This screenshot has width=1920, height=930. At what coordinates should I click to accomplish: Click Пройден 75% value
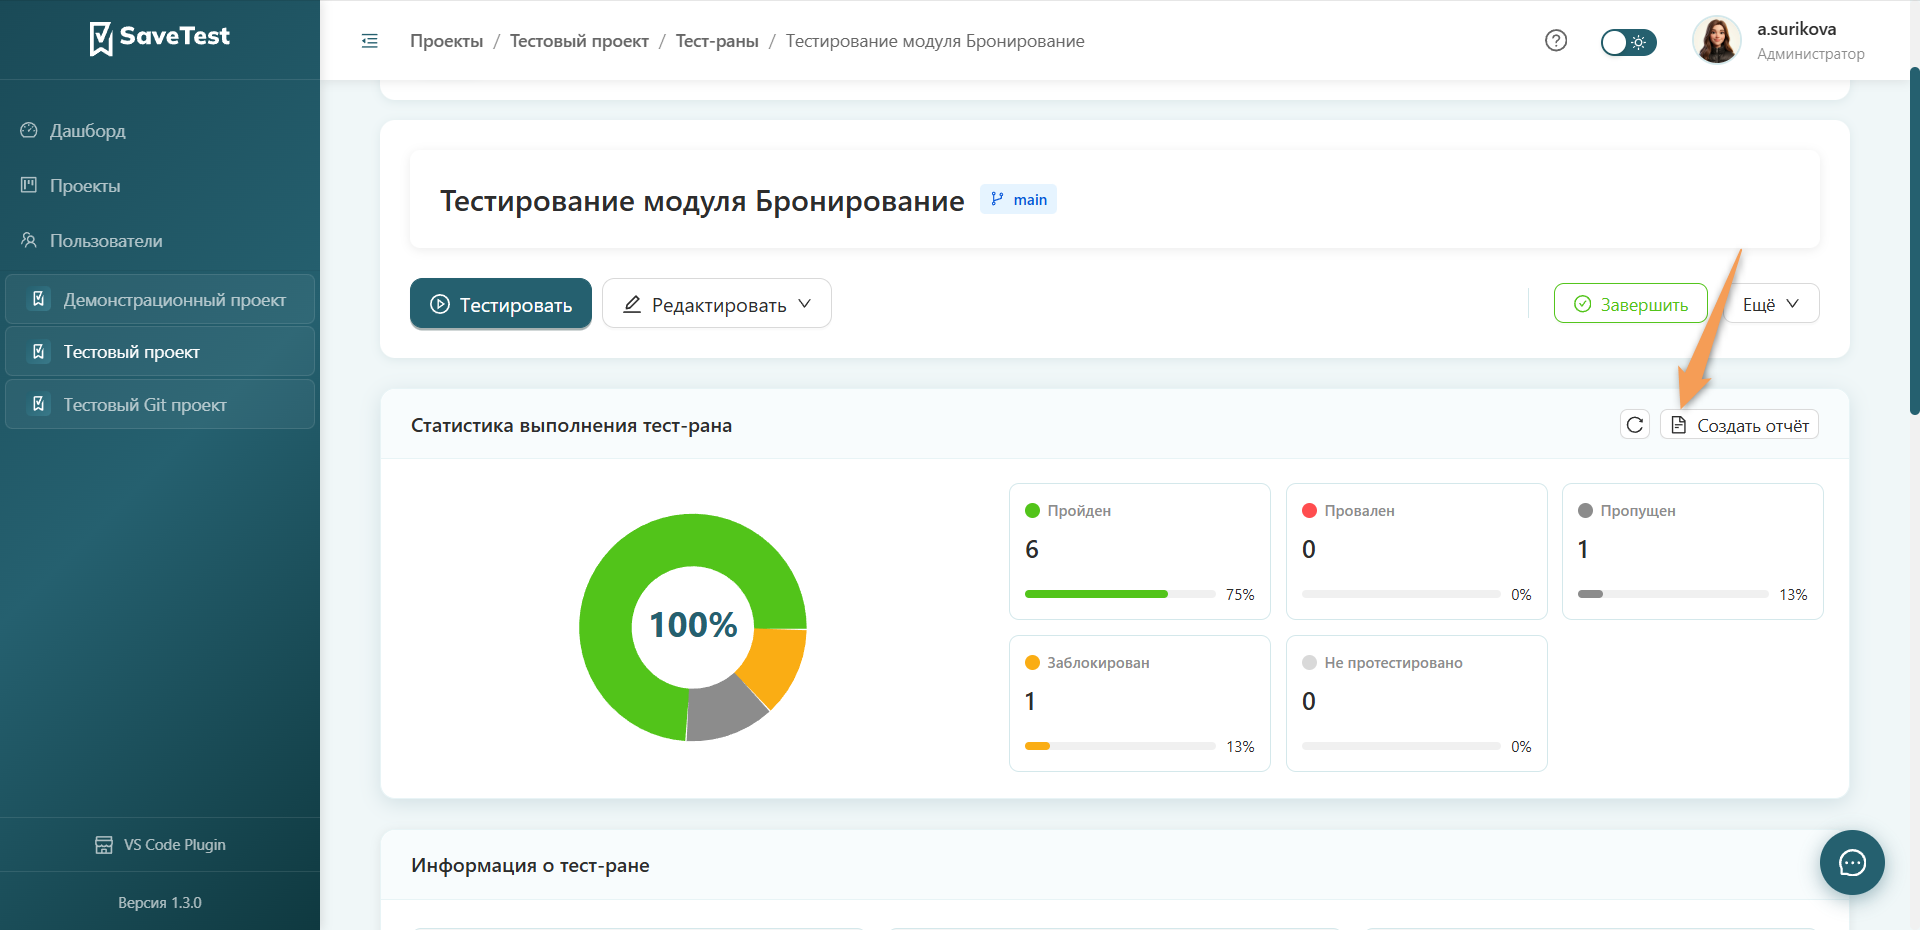1240,595
